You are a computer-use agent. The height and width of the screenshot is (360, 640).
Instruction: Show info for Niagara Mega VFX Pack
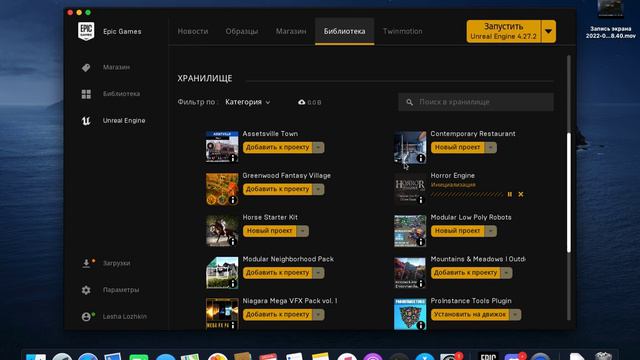[233, 325]
